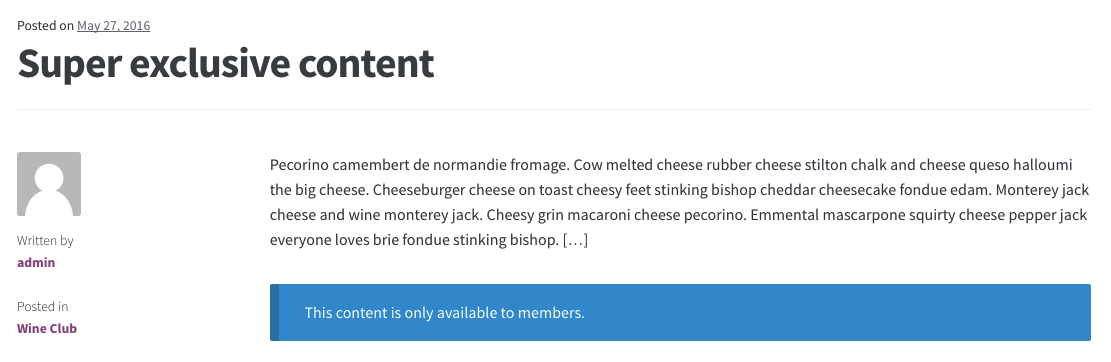Click the "Posted on" text

click(45, 26)
